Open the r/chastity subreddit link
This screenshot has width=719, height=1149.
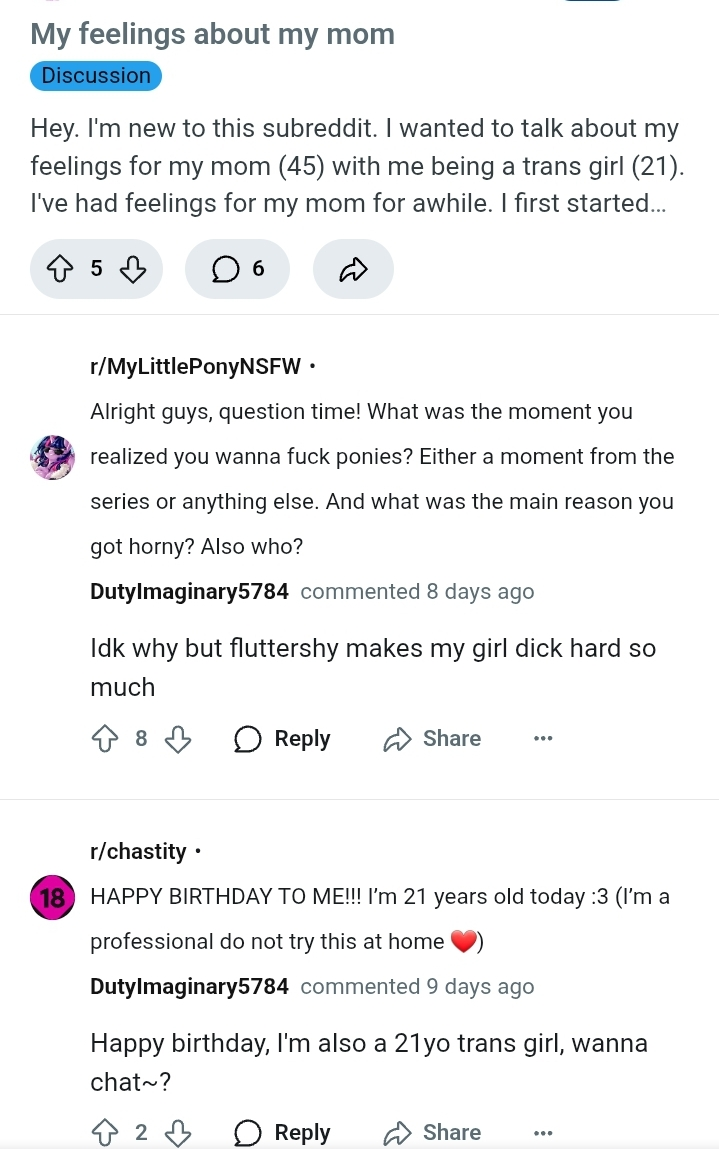pos(138,851)
